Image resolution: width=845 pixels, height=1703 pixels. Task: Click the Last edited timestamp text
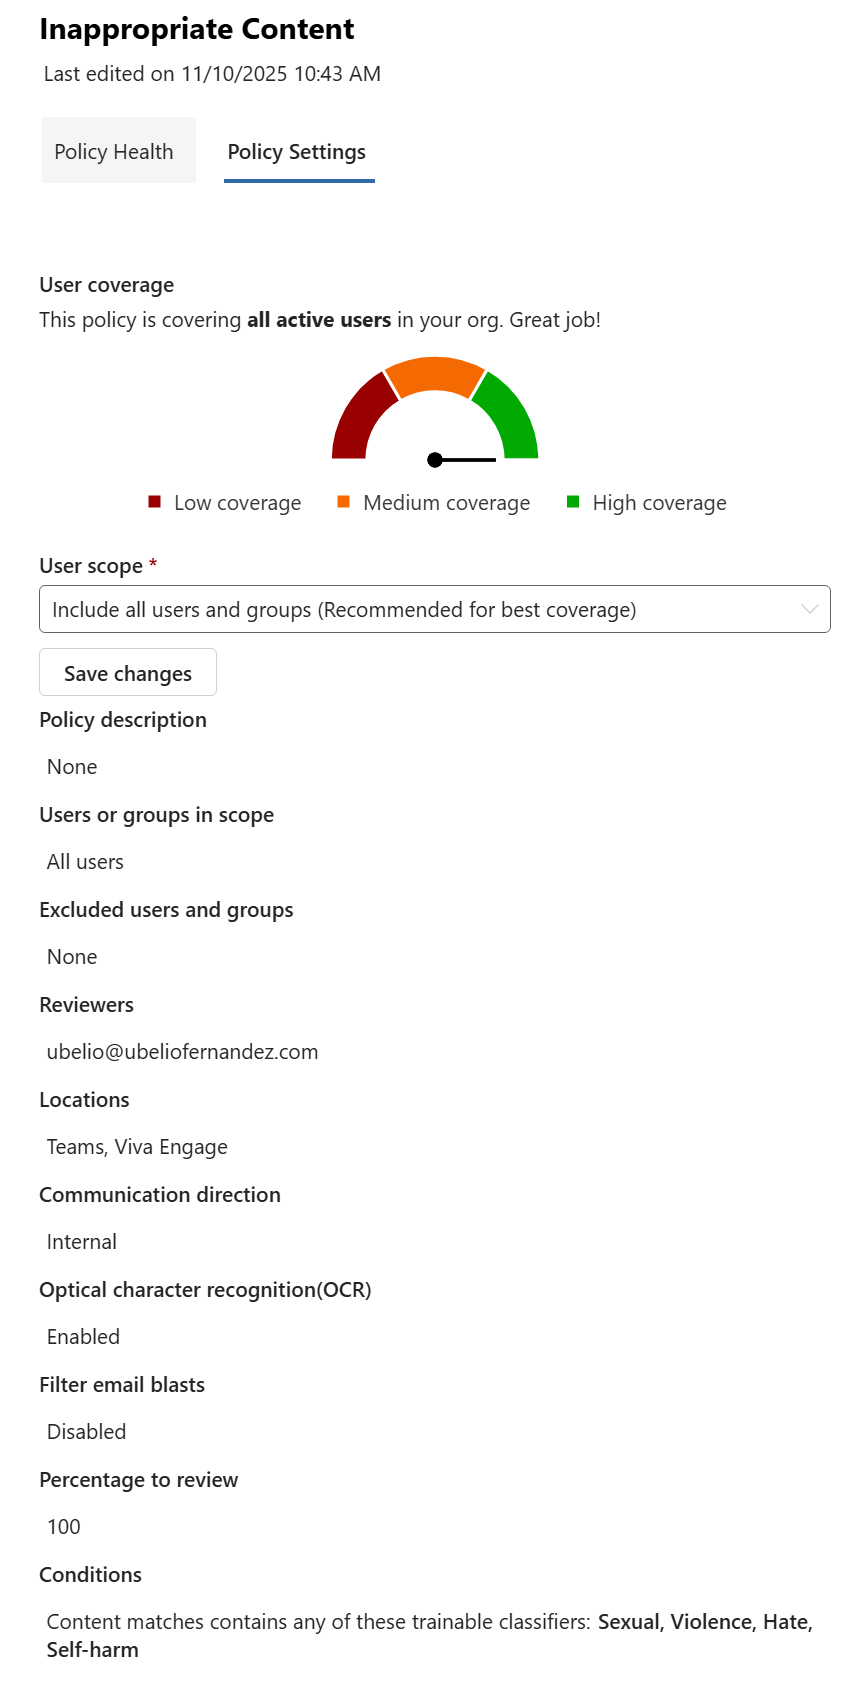[x=212, y=74]
